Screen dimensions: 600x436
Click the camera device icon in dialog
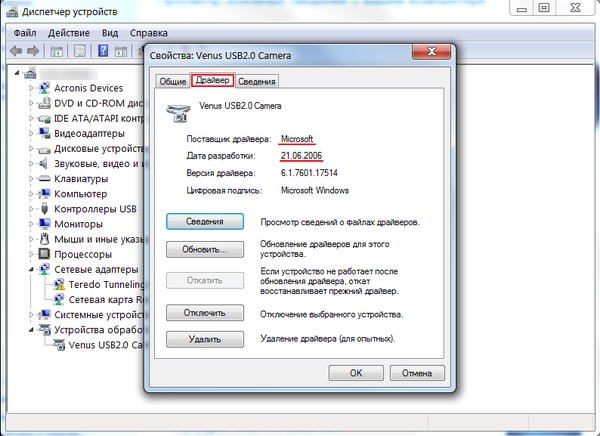(x=178, y=113)
